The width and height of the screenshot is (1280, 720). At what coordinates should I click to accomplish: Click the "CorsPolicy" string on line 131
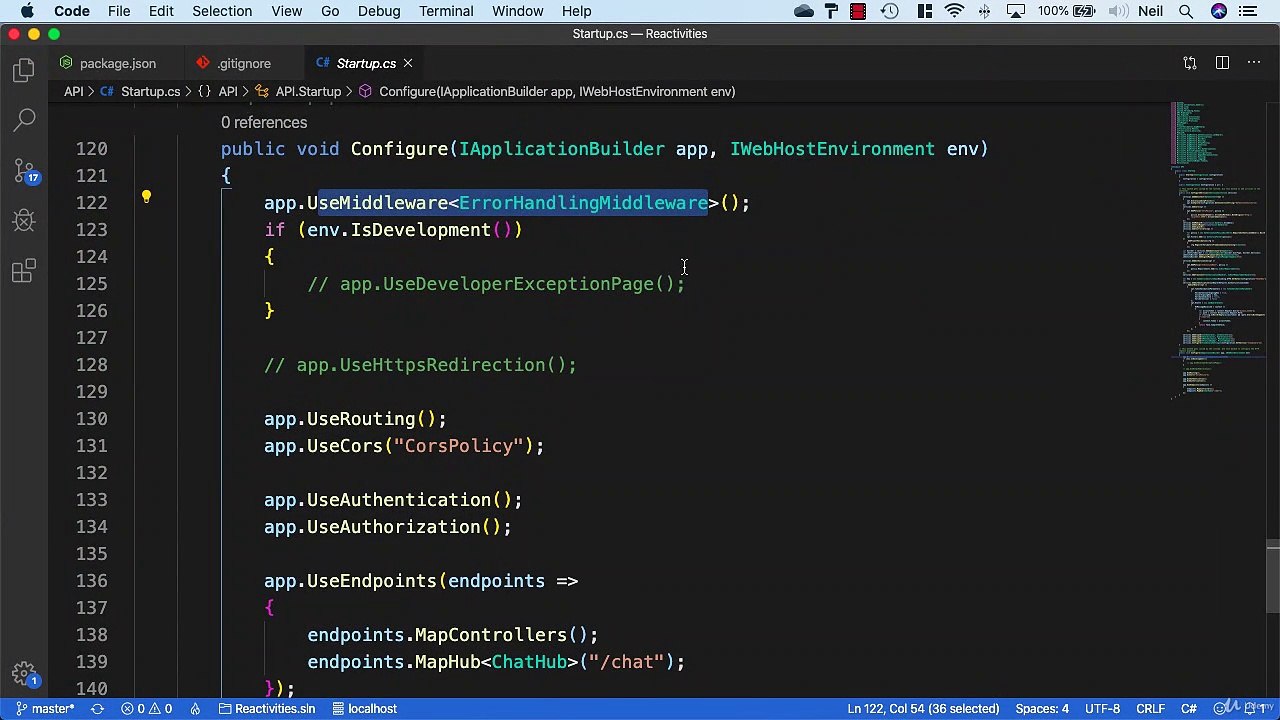[458, 446]
